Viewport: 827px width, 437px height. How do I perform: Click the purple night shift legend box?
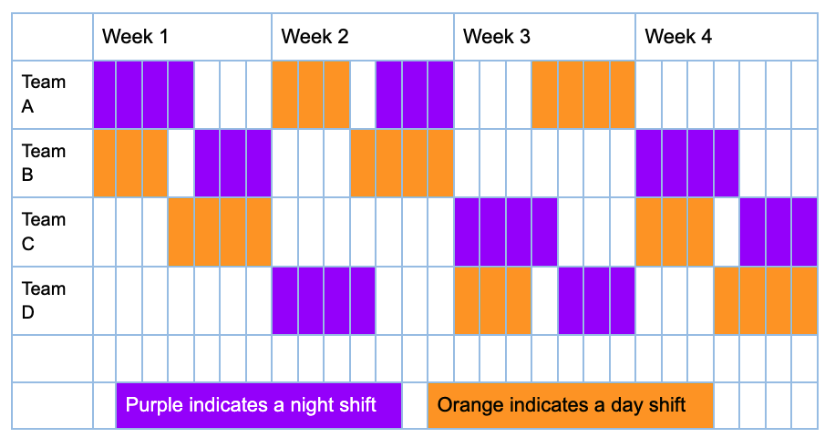(x=258, y=405)
